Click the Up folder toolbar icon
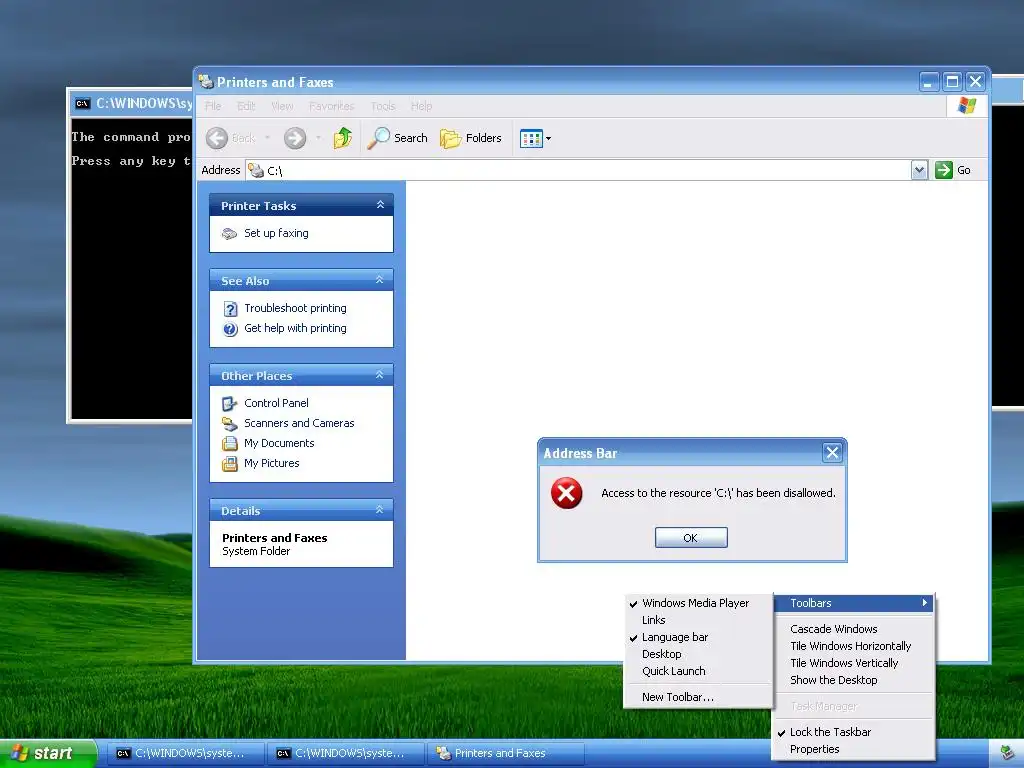 tap(342, 138)
